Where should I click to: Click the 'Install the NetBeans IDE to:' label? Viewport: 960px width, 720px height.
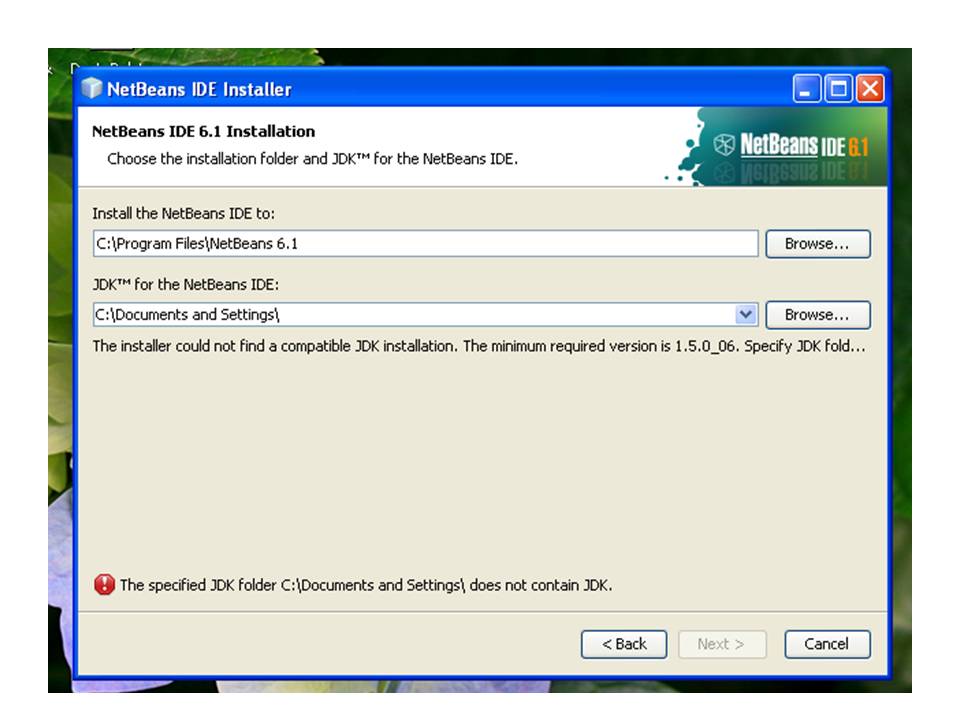click(x=184, y=214)
